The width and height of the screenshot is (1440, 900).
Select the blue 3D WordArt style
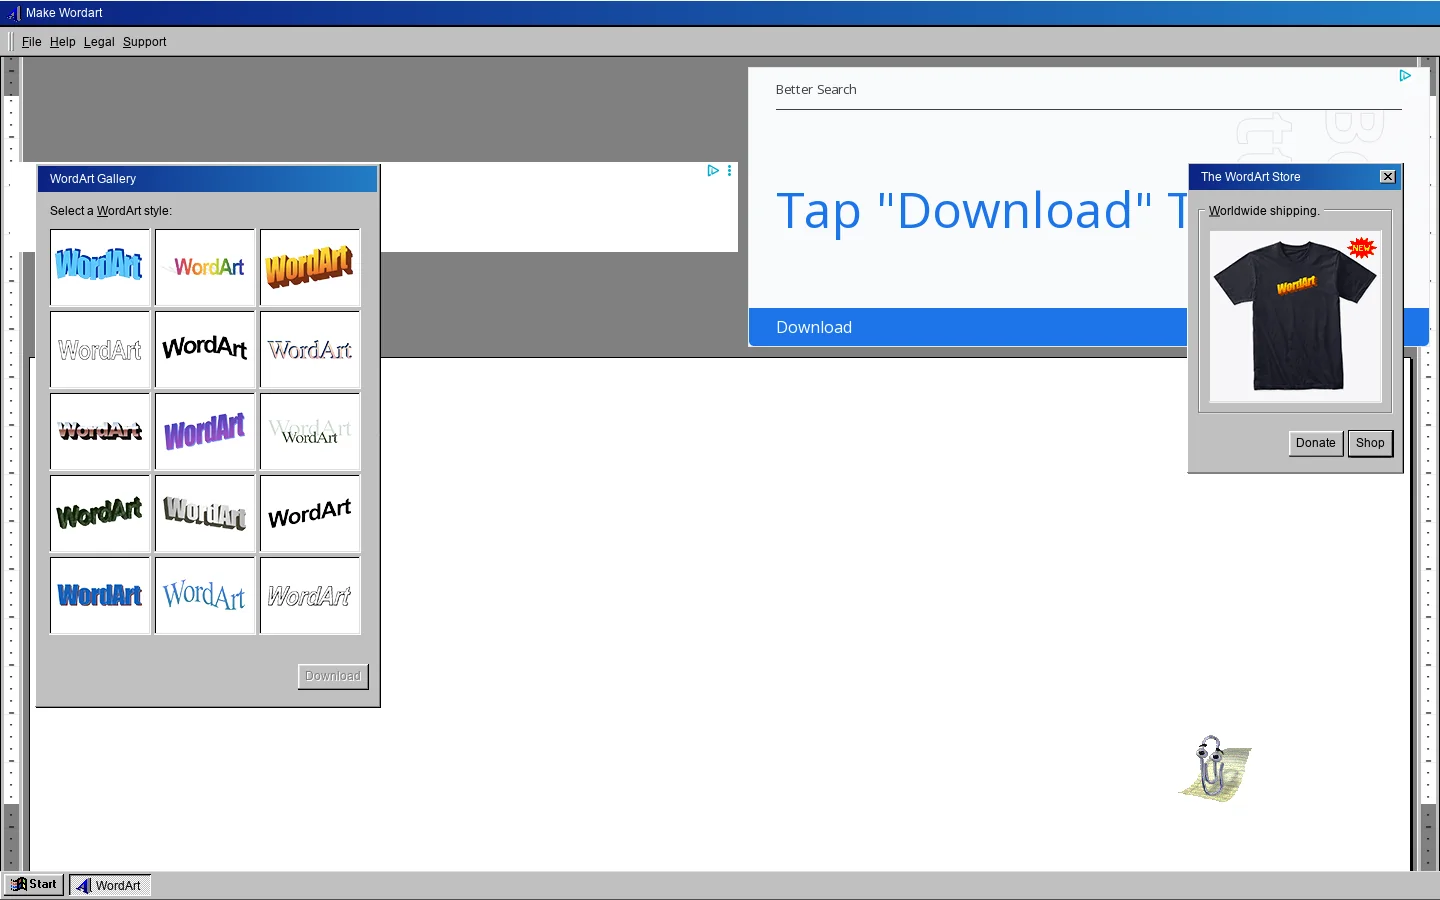coord(100,267)
